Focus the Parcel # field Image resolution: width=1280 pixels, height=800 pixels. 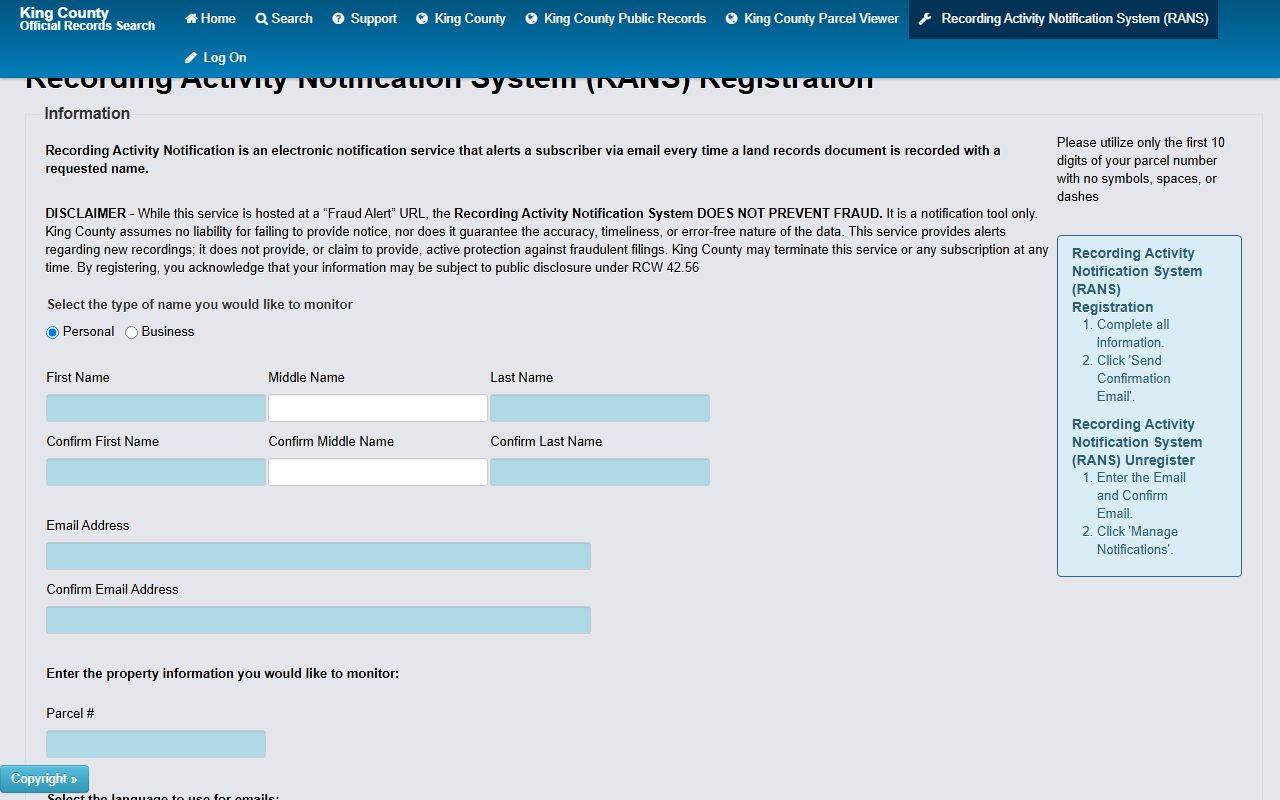coord(156,744)
